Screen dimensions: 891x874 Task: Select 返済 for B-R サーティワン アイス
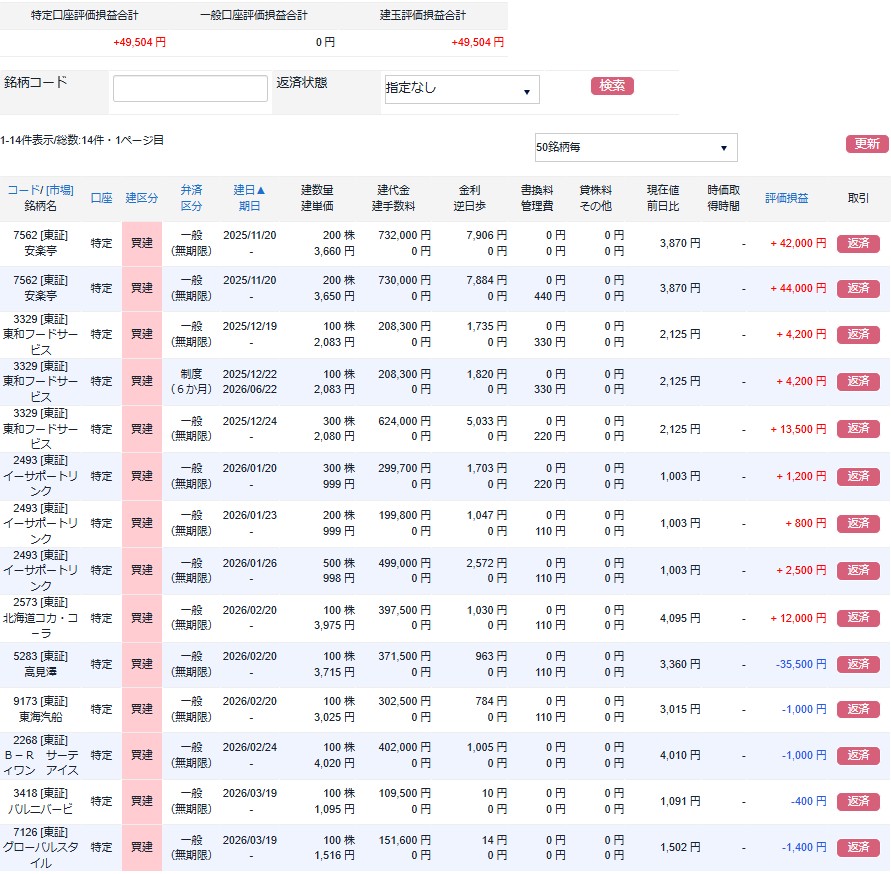[858, 756]
